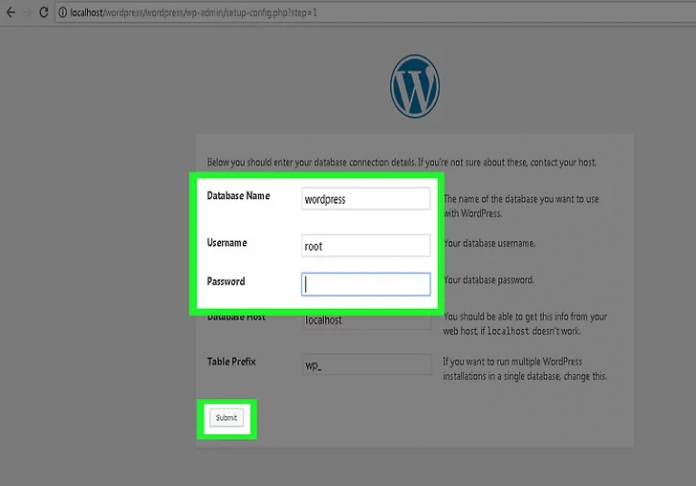
Task: Click the Table Prefix label
Action: [232, 361]
